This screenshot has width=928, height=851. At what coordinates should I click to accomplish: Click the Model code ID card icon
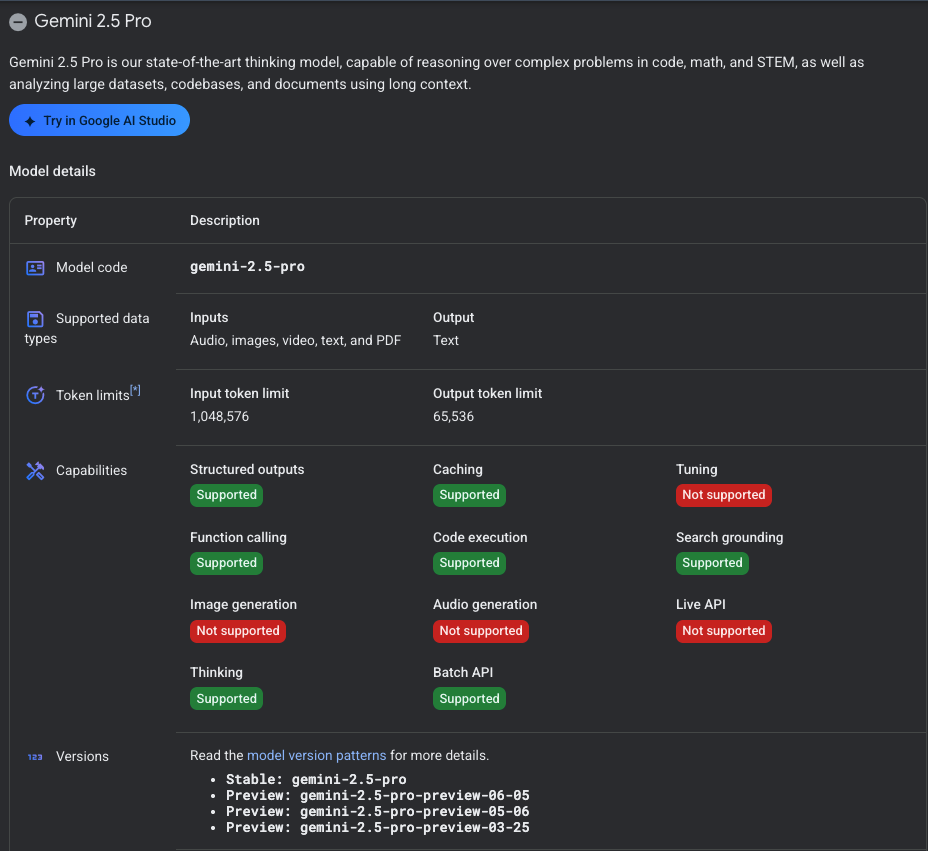(35, 268)
